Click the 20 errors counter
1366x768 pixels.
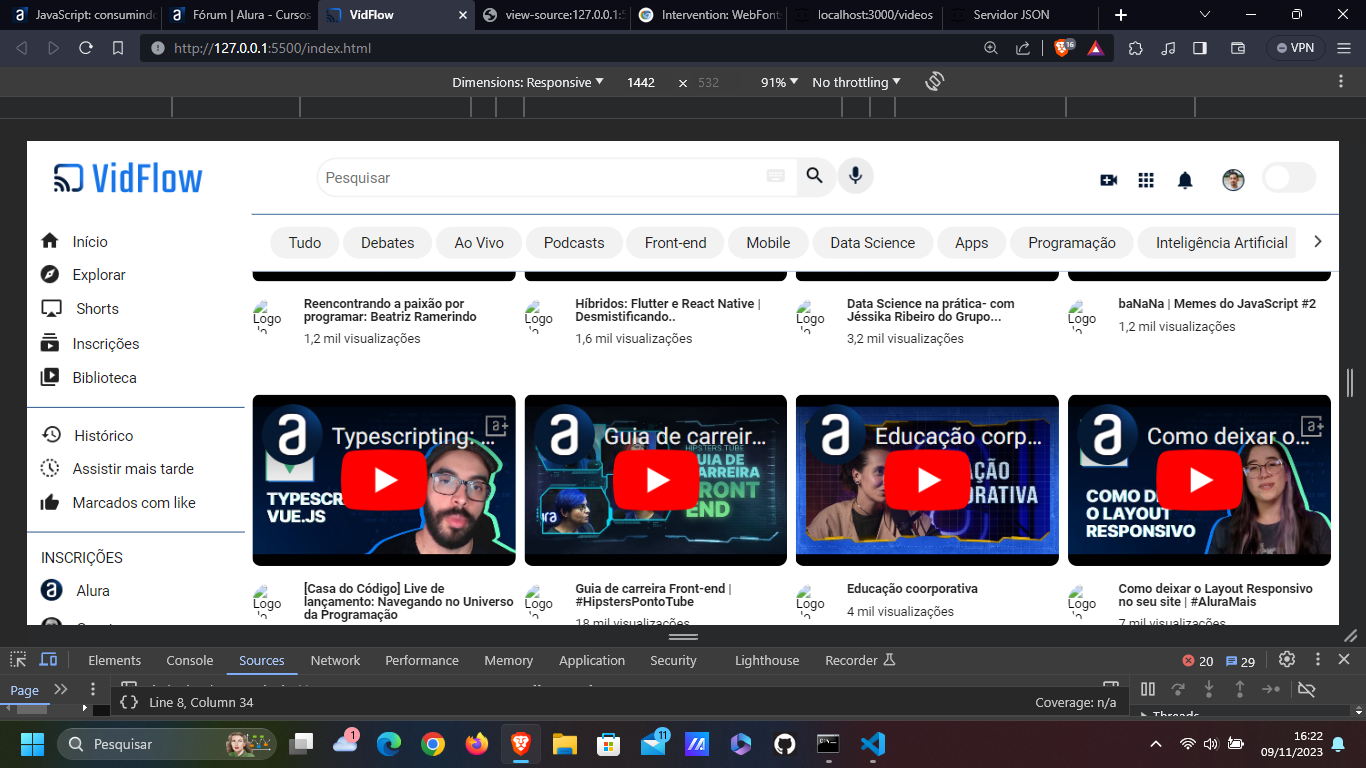coord(1198,661)
